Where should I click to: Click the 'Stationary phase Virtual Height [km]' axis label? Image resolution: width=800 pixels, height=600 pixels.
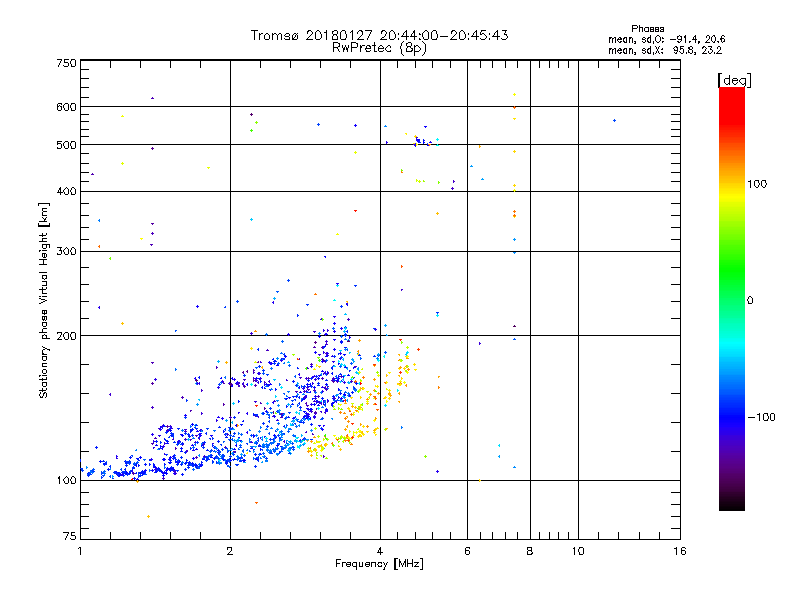point(44,300)
